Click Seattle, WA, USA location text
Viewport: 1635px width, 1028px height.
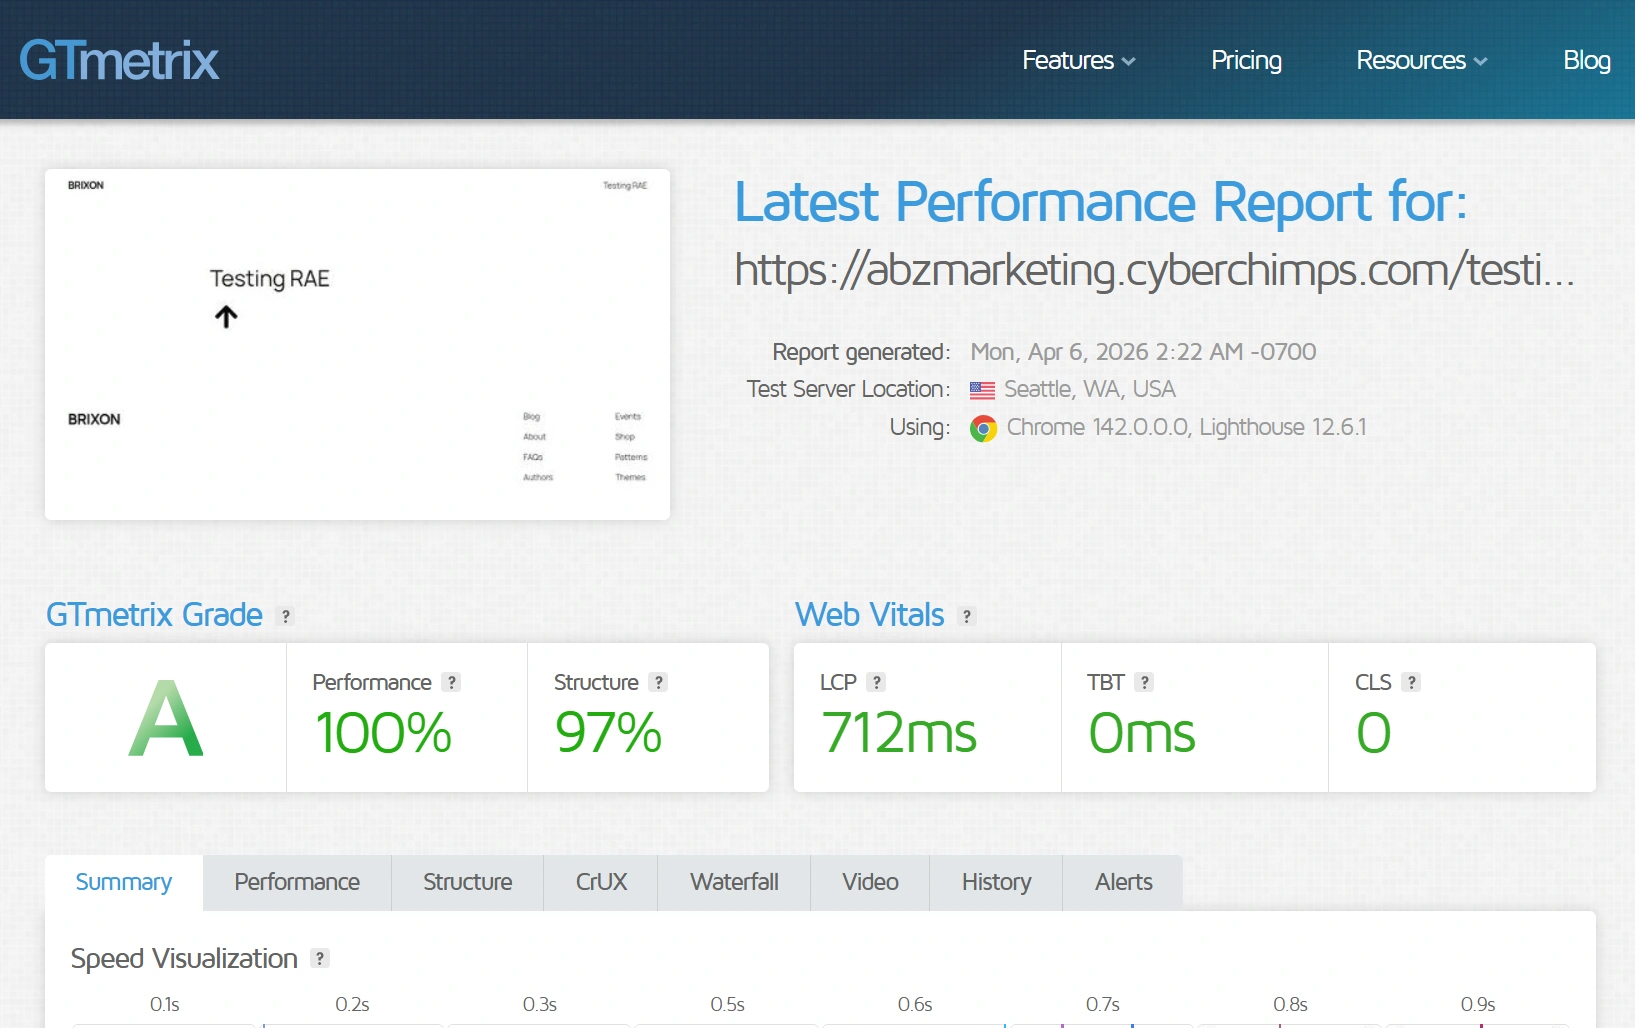coord(1089,389)
